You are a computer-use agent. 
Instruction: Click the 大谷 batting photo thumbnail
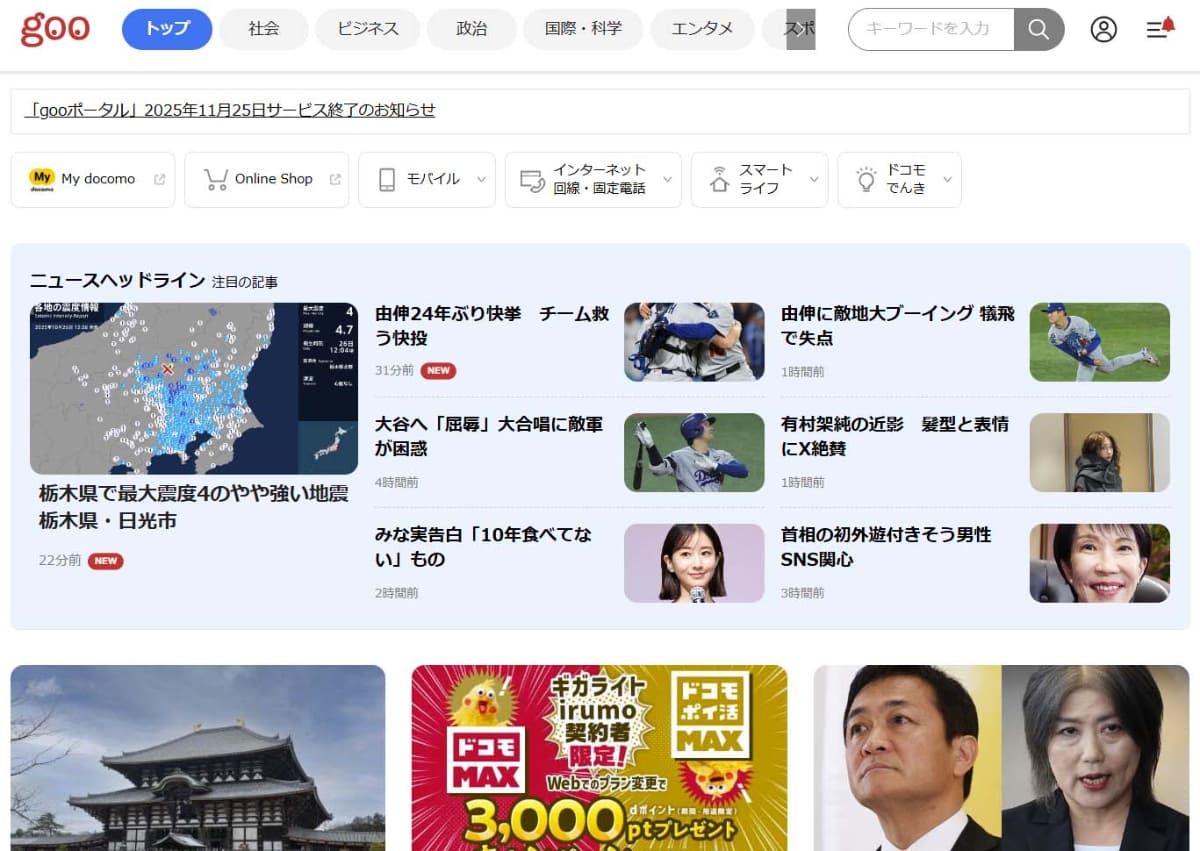click(694, 452)
